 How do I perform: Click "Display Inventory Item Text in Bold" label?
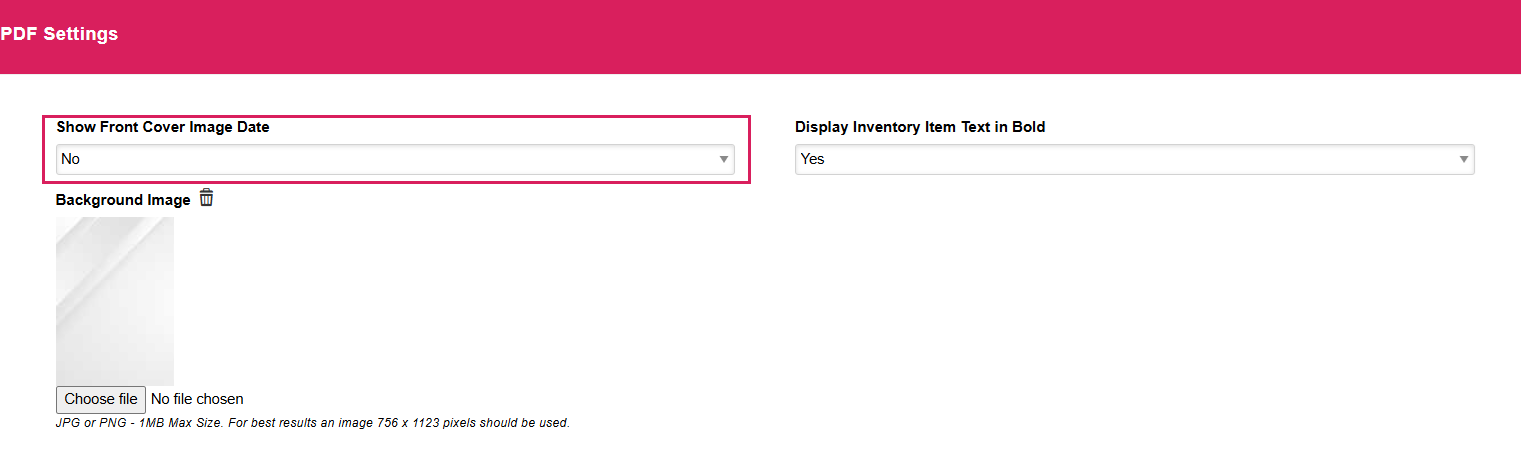tap(919, 127)
